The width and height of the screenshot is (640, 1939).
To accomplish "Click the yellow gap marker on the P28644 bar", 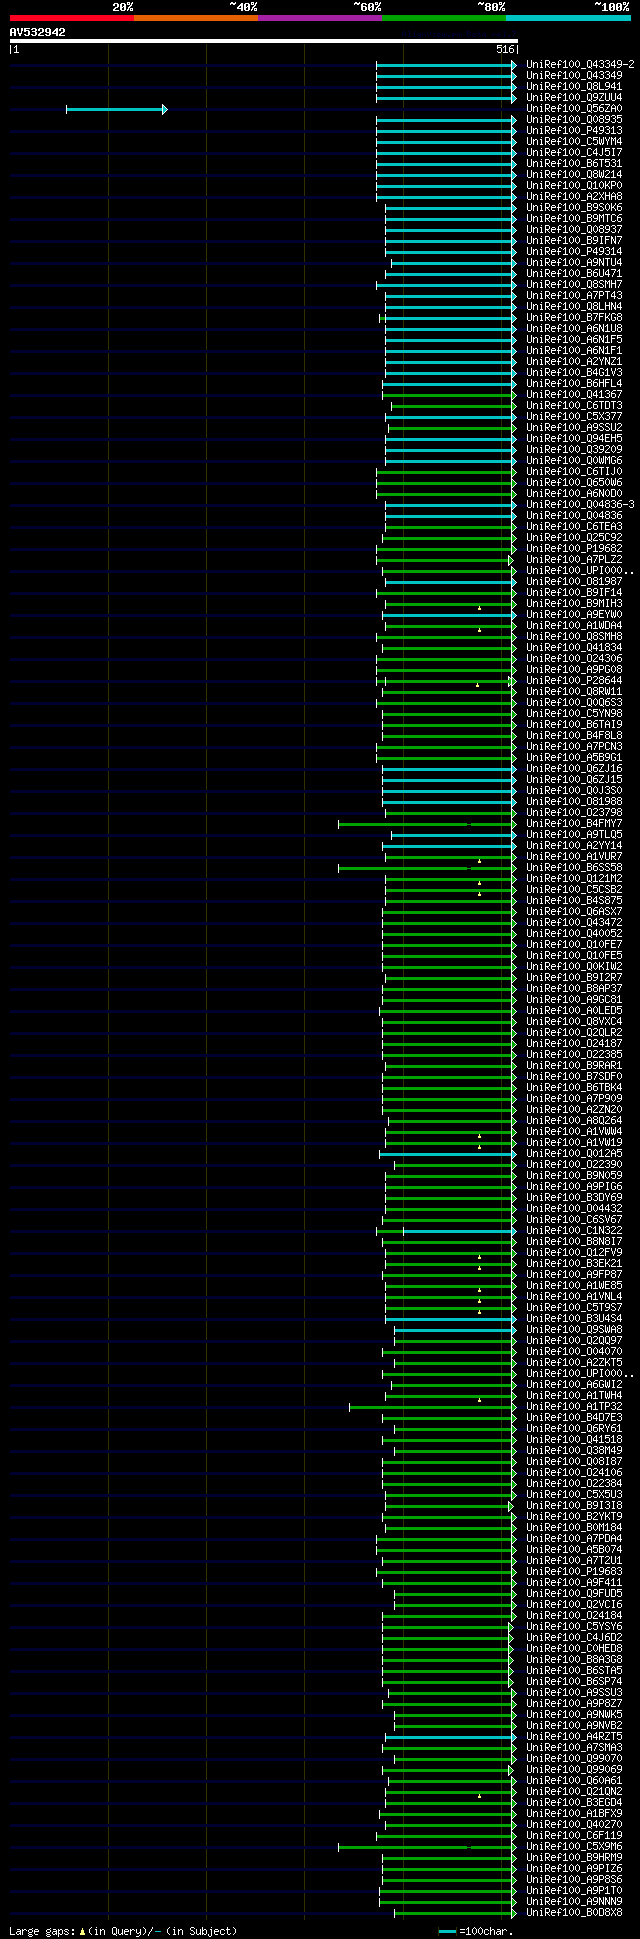I will pyautogui.click(x=478, y=685).
